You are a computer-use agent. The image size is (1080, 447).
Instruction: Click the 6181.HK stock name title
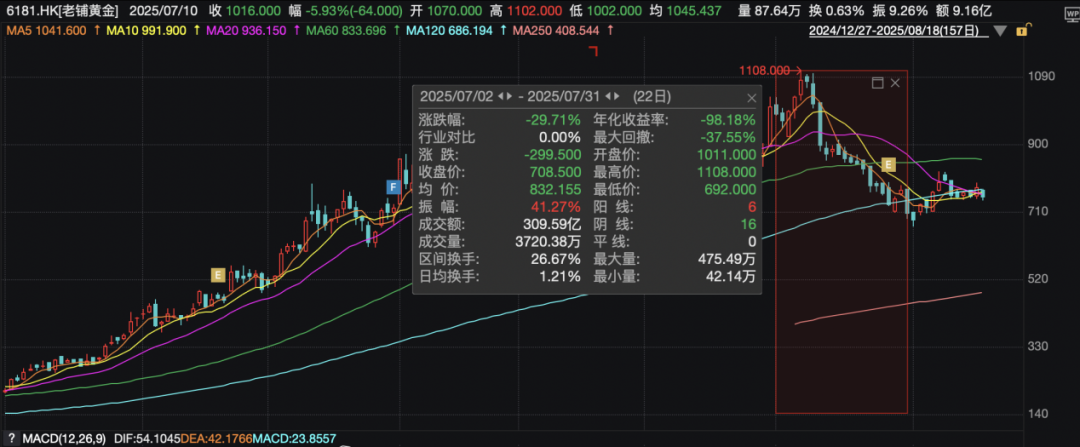click(62, 11)
